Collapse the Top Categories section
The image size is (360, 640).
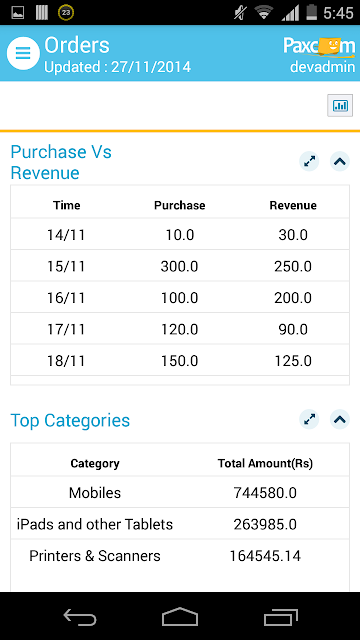340,419
